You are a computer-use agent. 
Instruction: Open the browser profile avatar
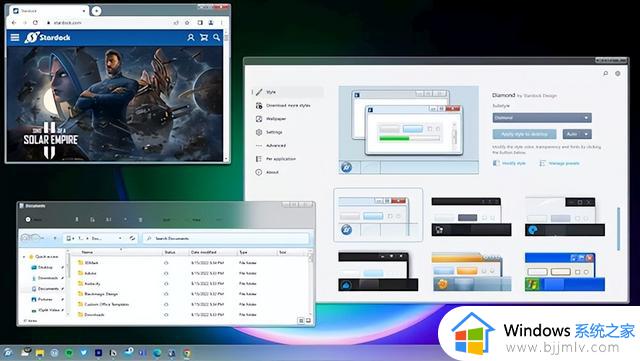coord(211,23)
